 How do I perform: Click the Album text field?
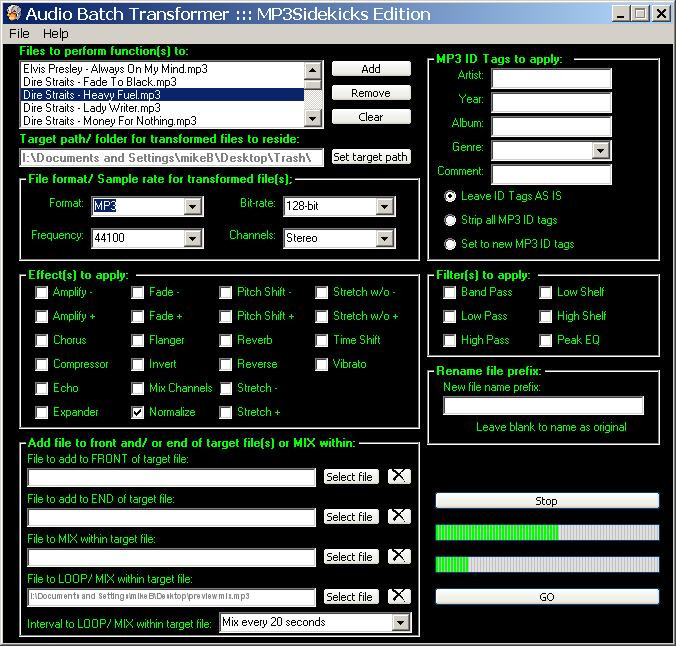(x=551, y=127)
